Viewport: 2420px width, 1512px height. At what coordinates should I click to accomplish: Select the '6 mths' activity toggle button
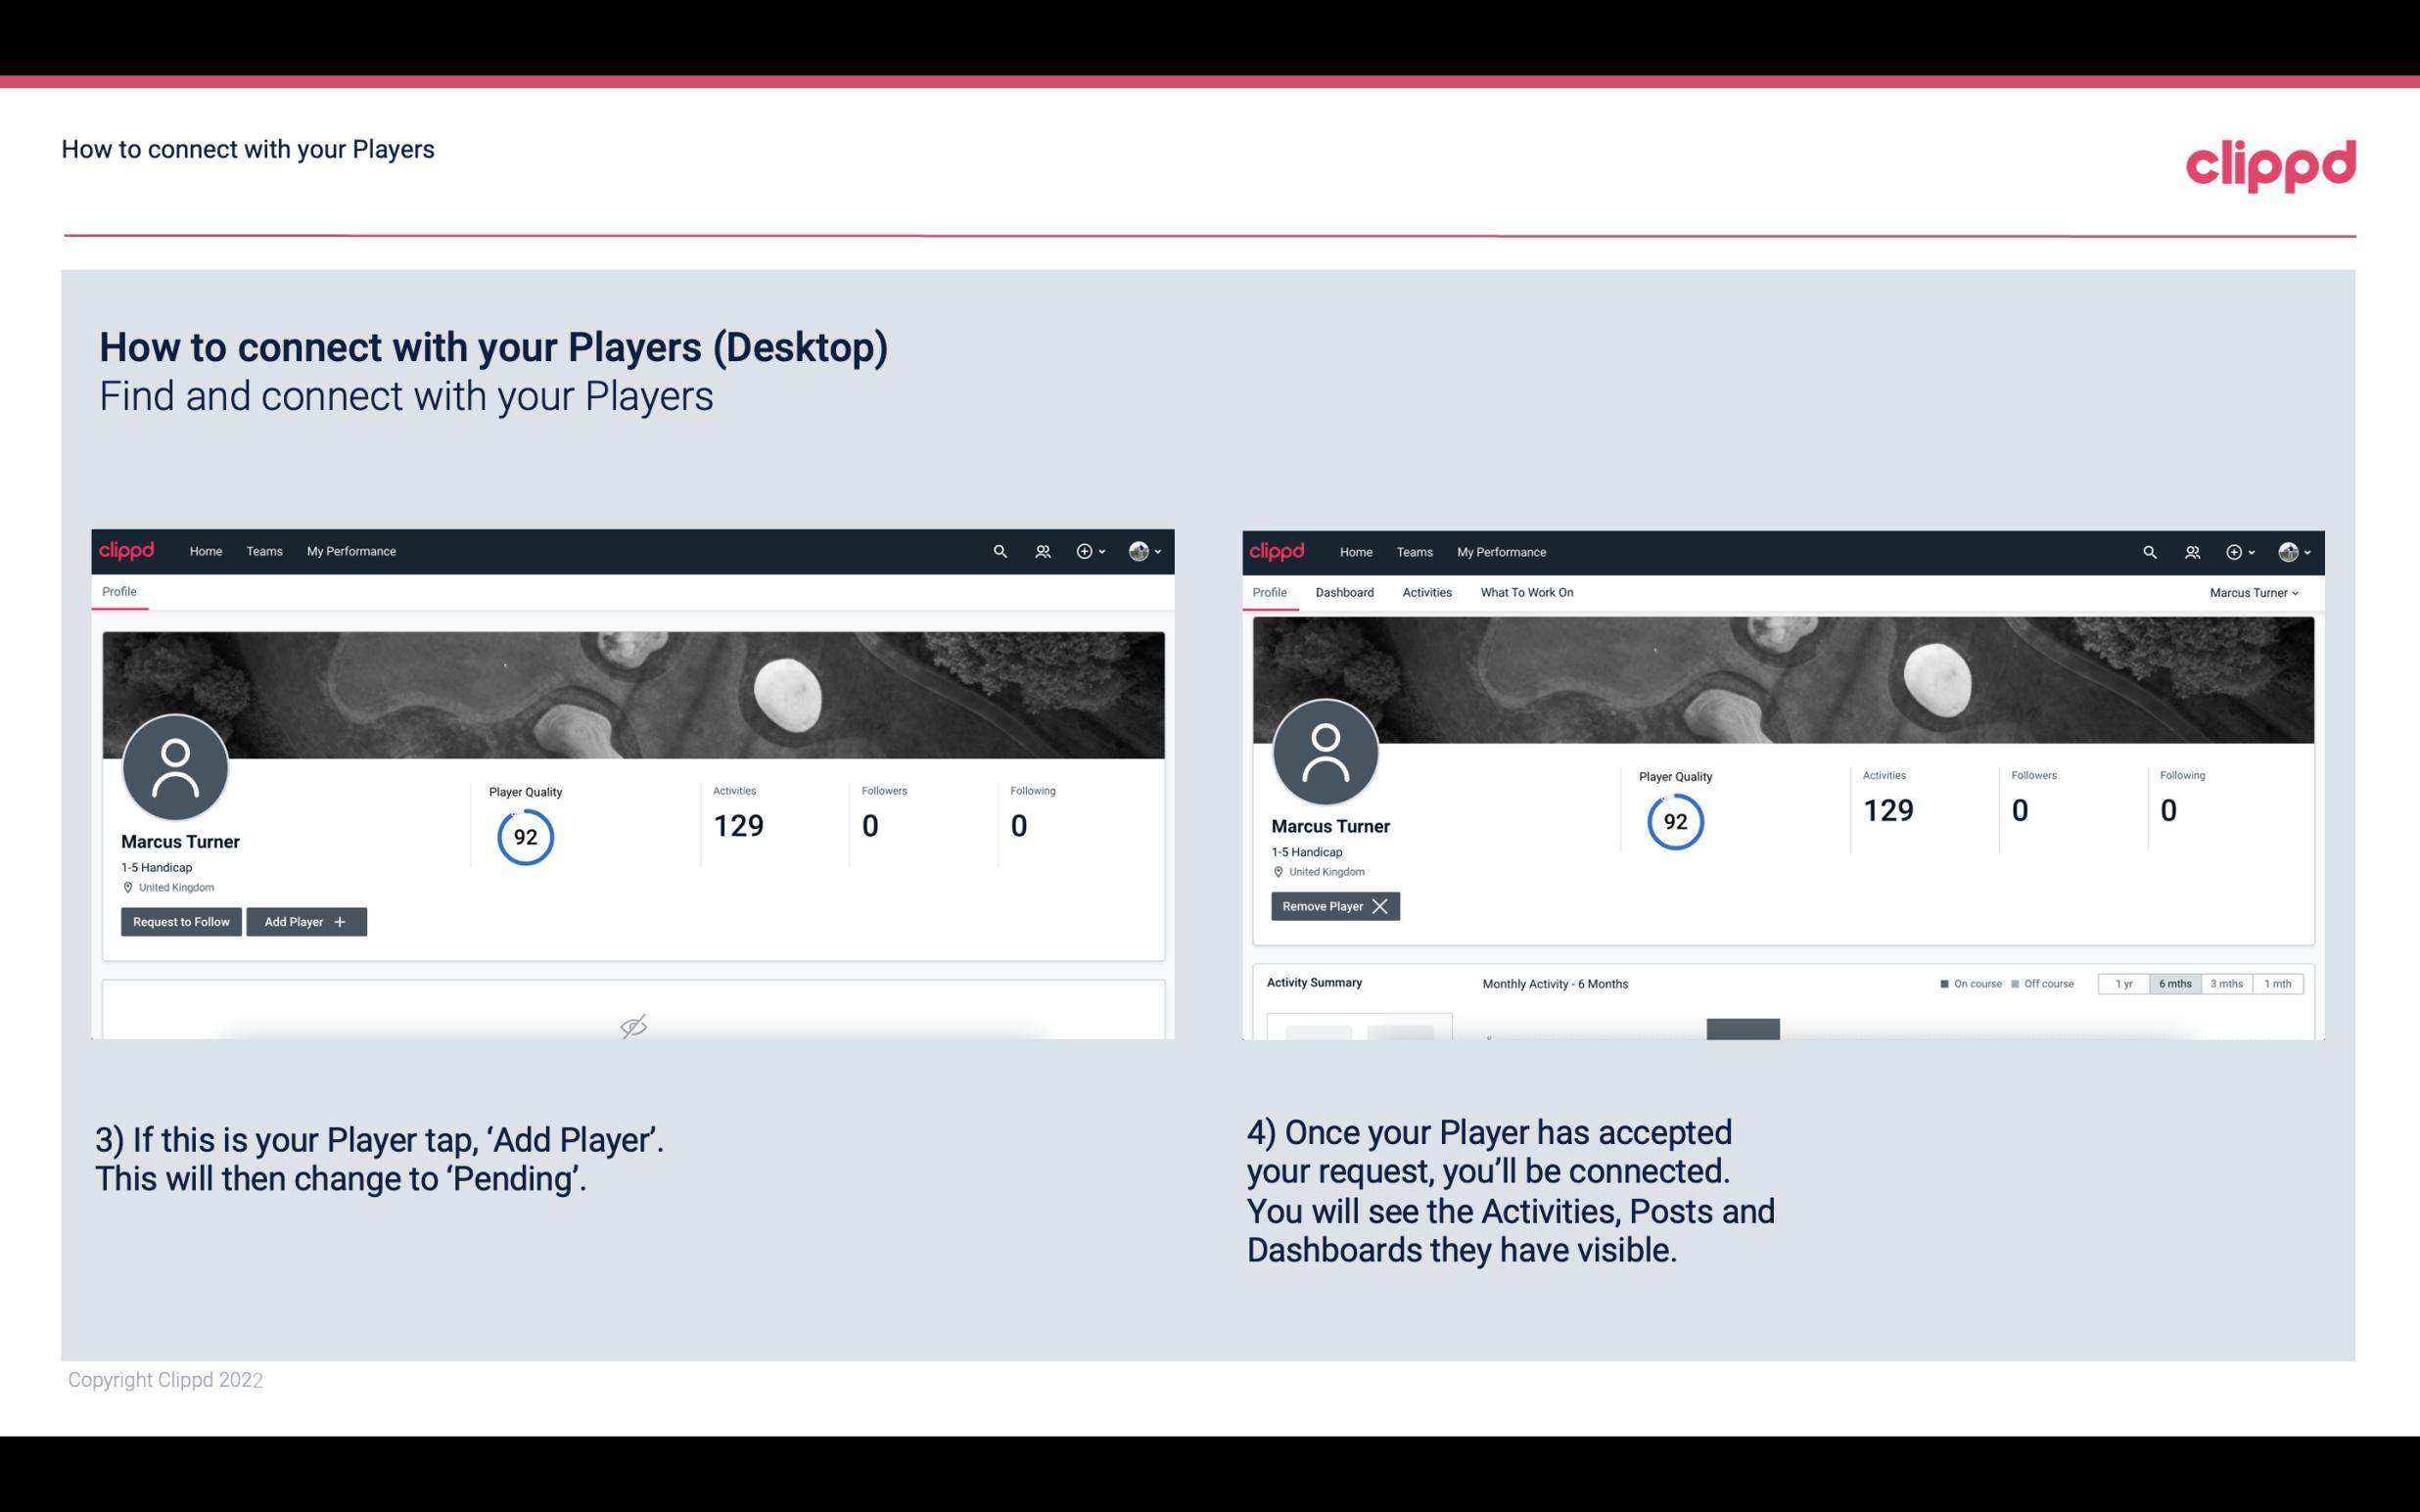[x=2172, y=983]
